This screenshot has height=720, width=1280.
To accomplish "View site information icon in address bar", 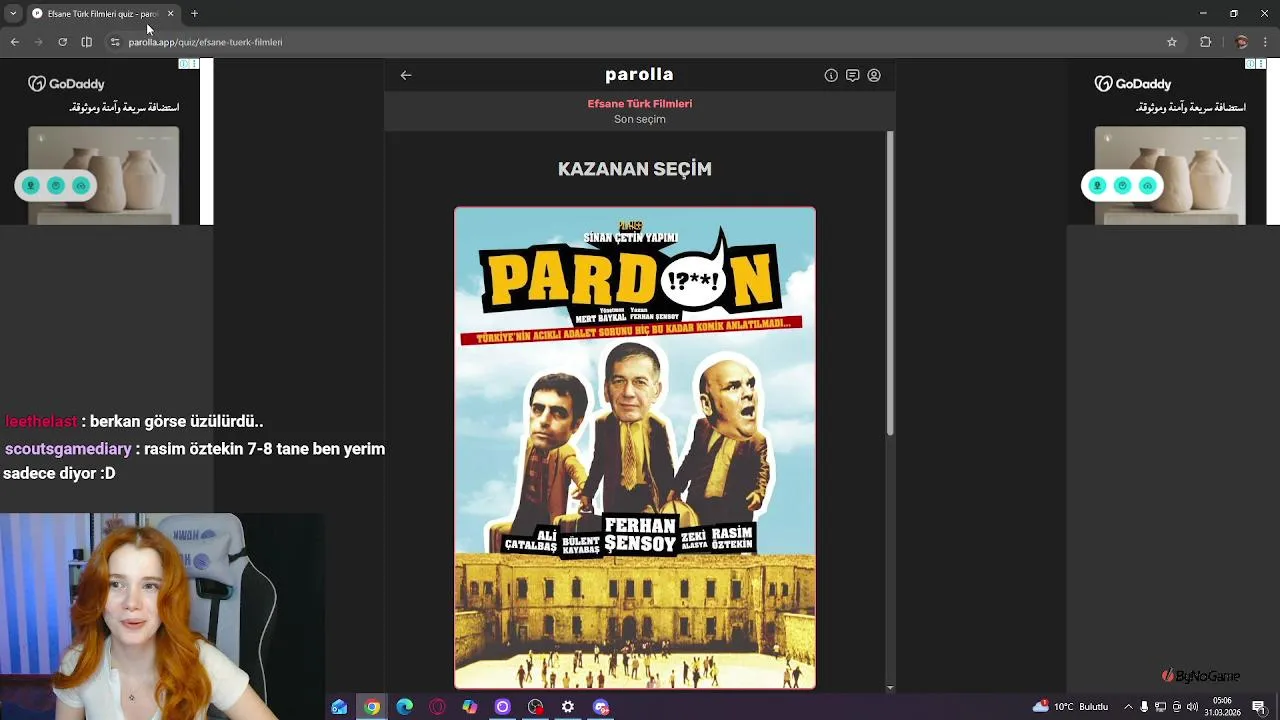I will pyautogui.click(x=115, y=42).
